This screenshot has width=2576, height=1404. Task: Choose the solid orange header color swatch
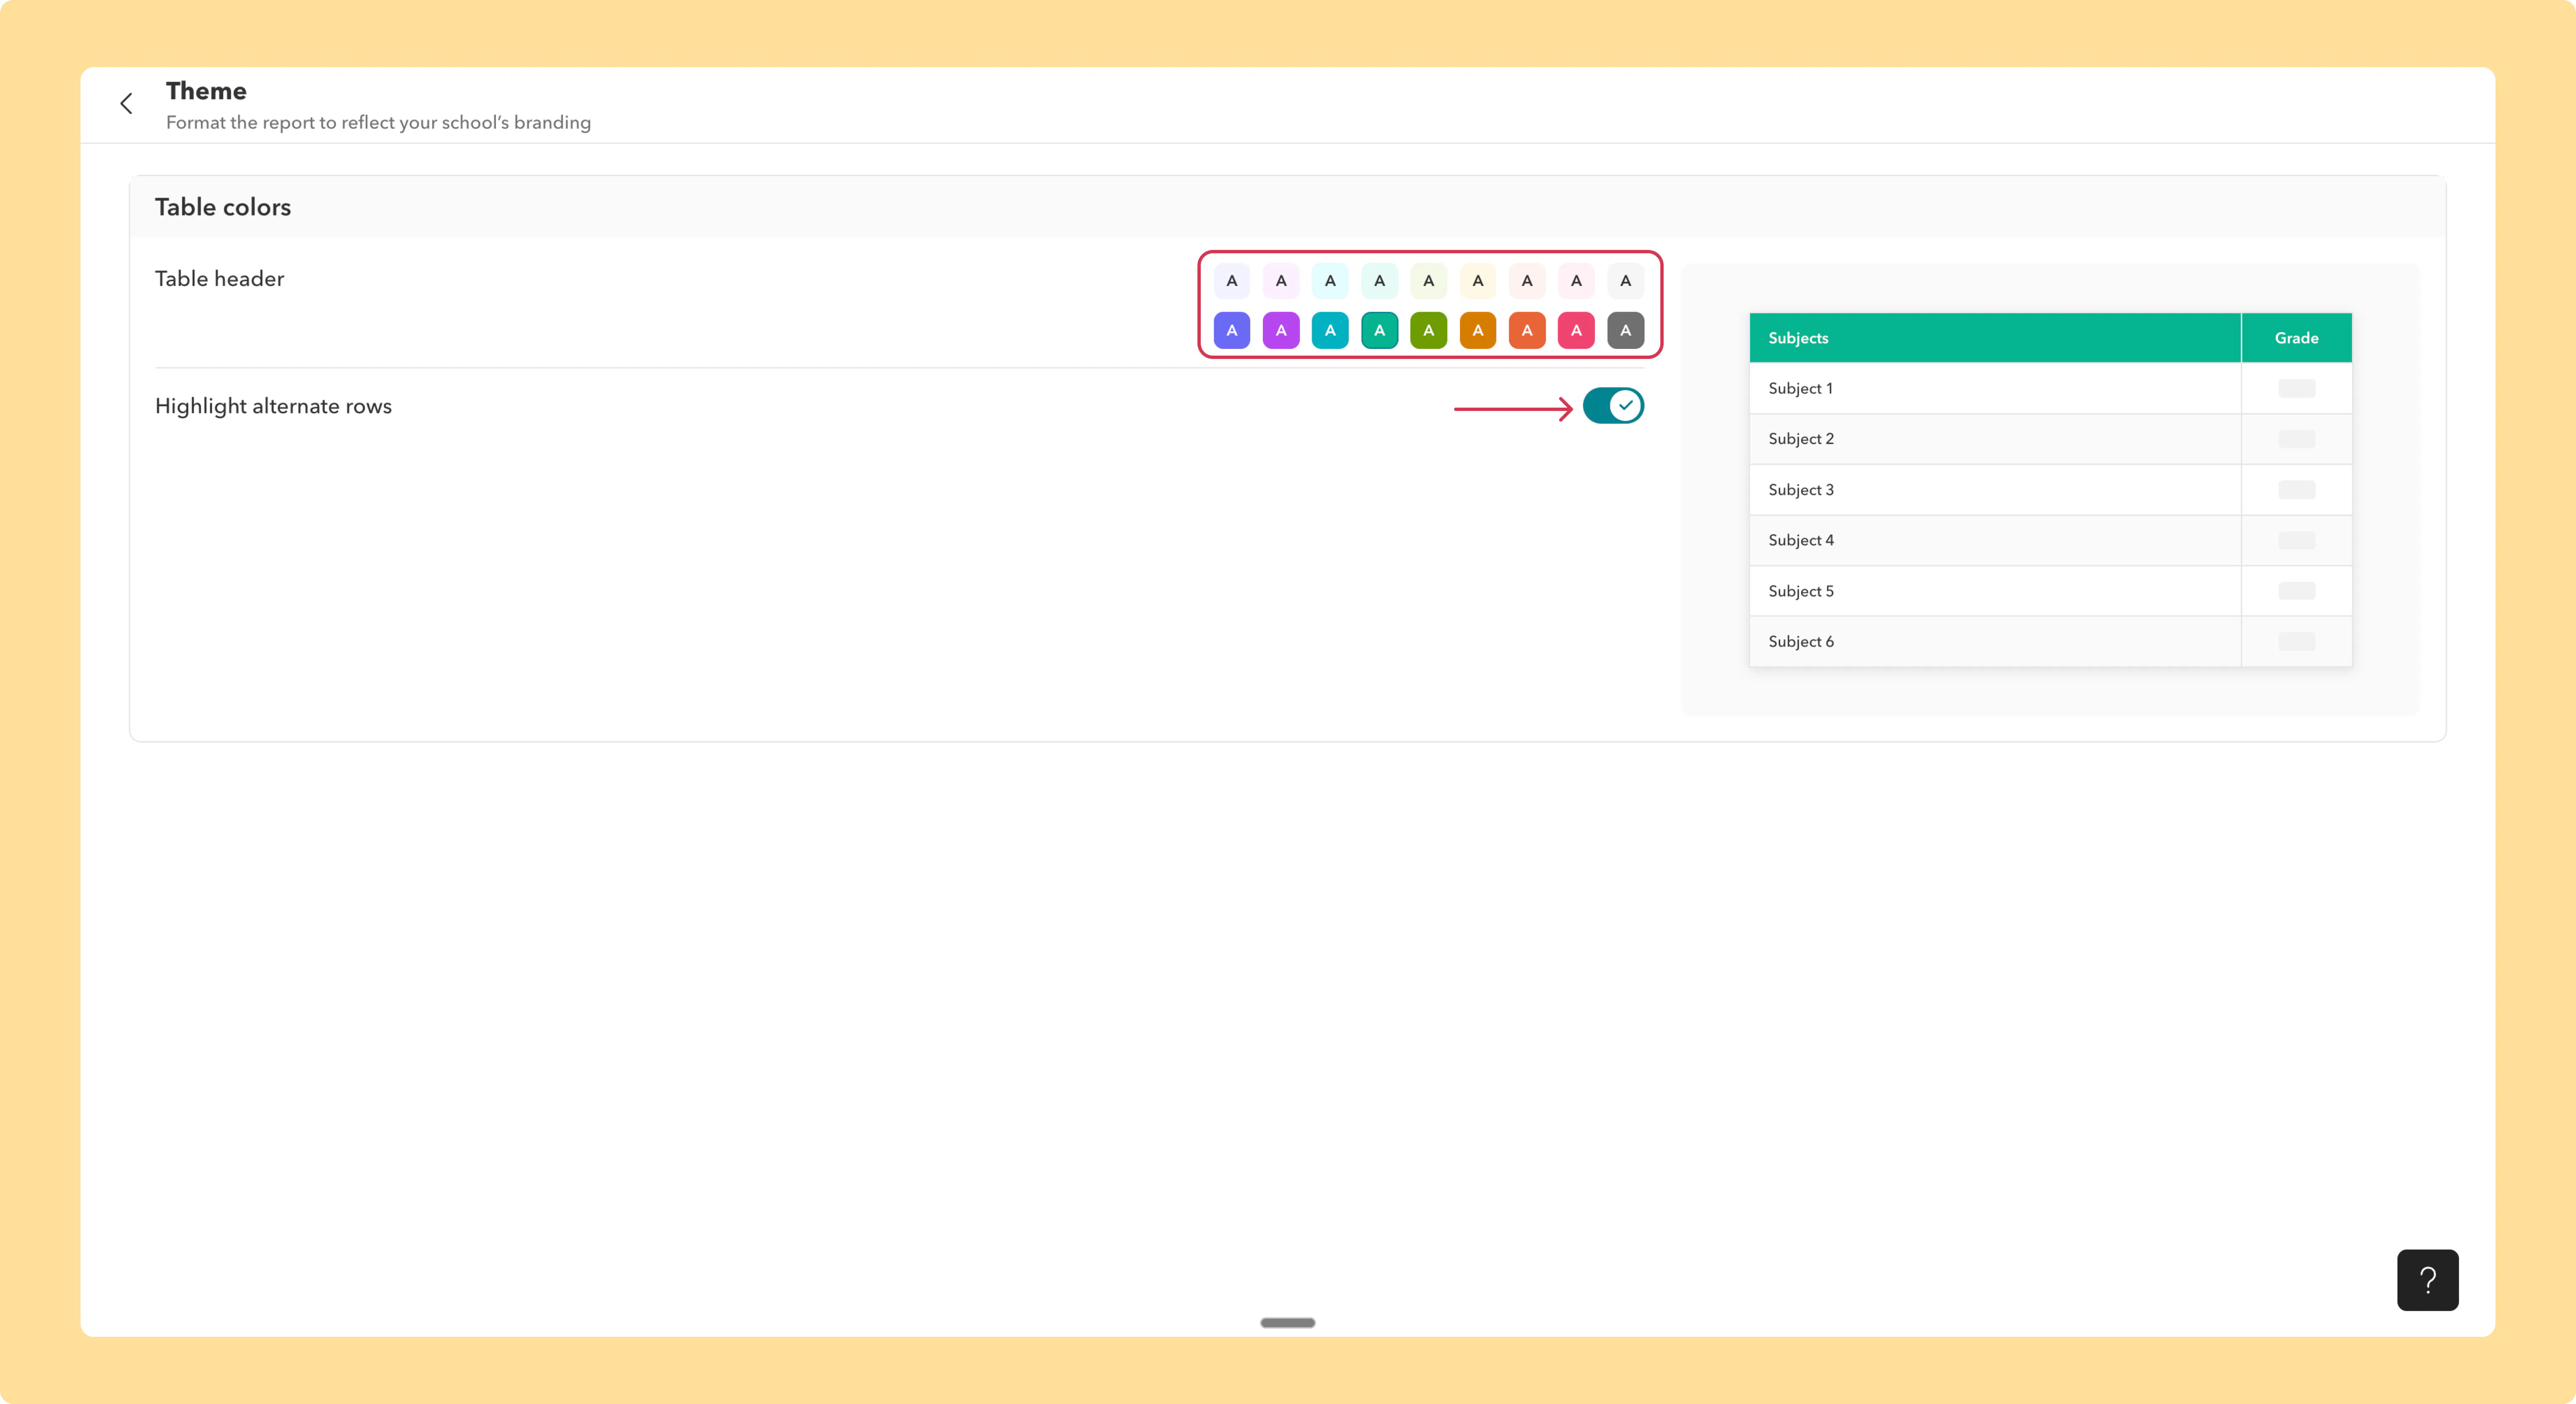(1527, 330)
